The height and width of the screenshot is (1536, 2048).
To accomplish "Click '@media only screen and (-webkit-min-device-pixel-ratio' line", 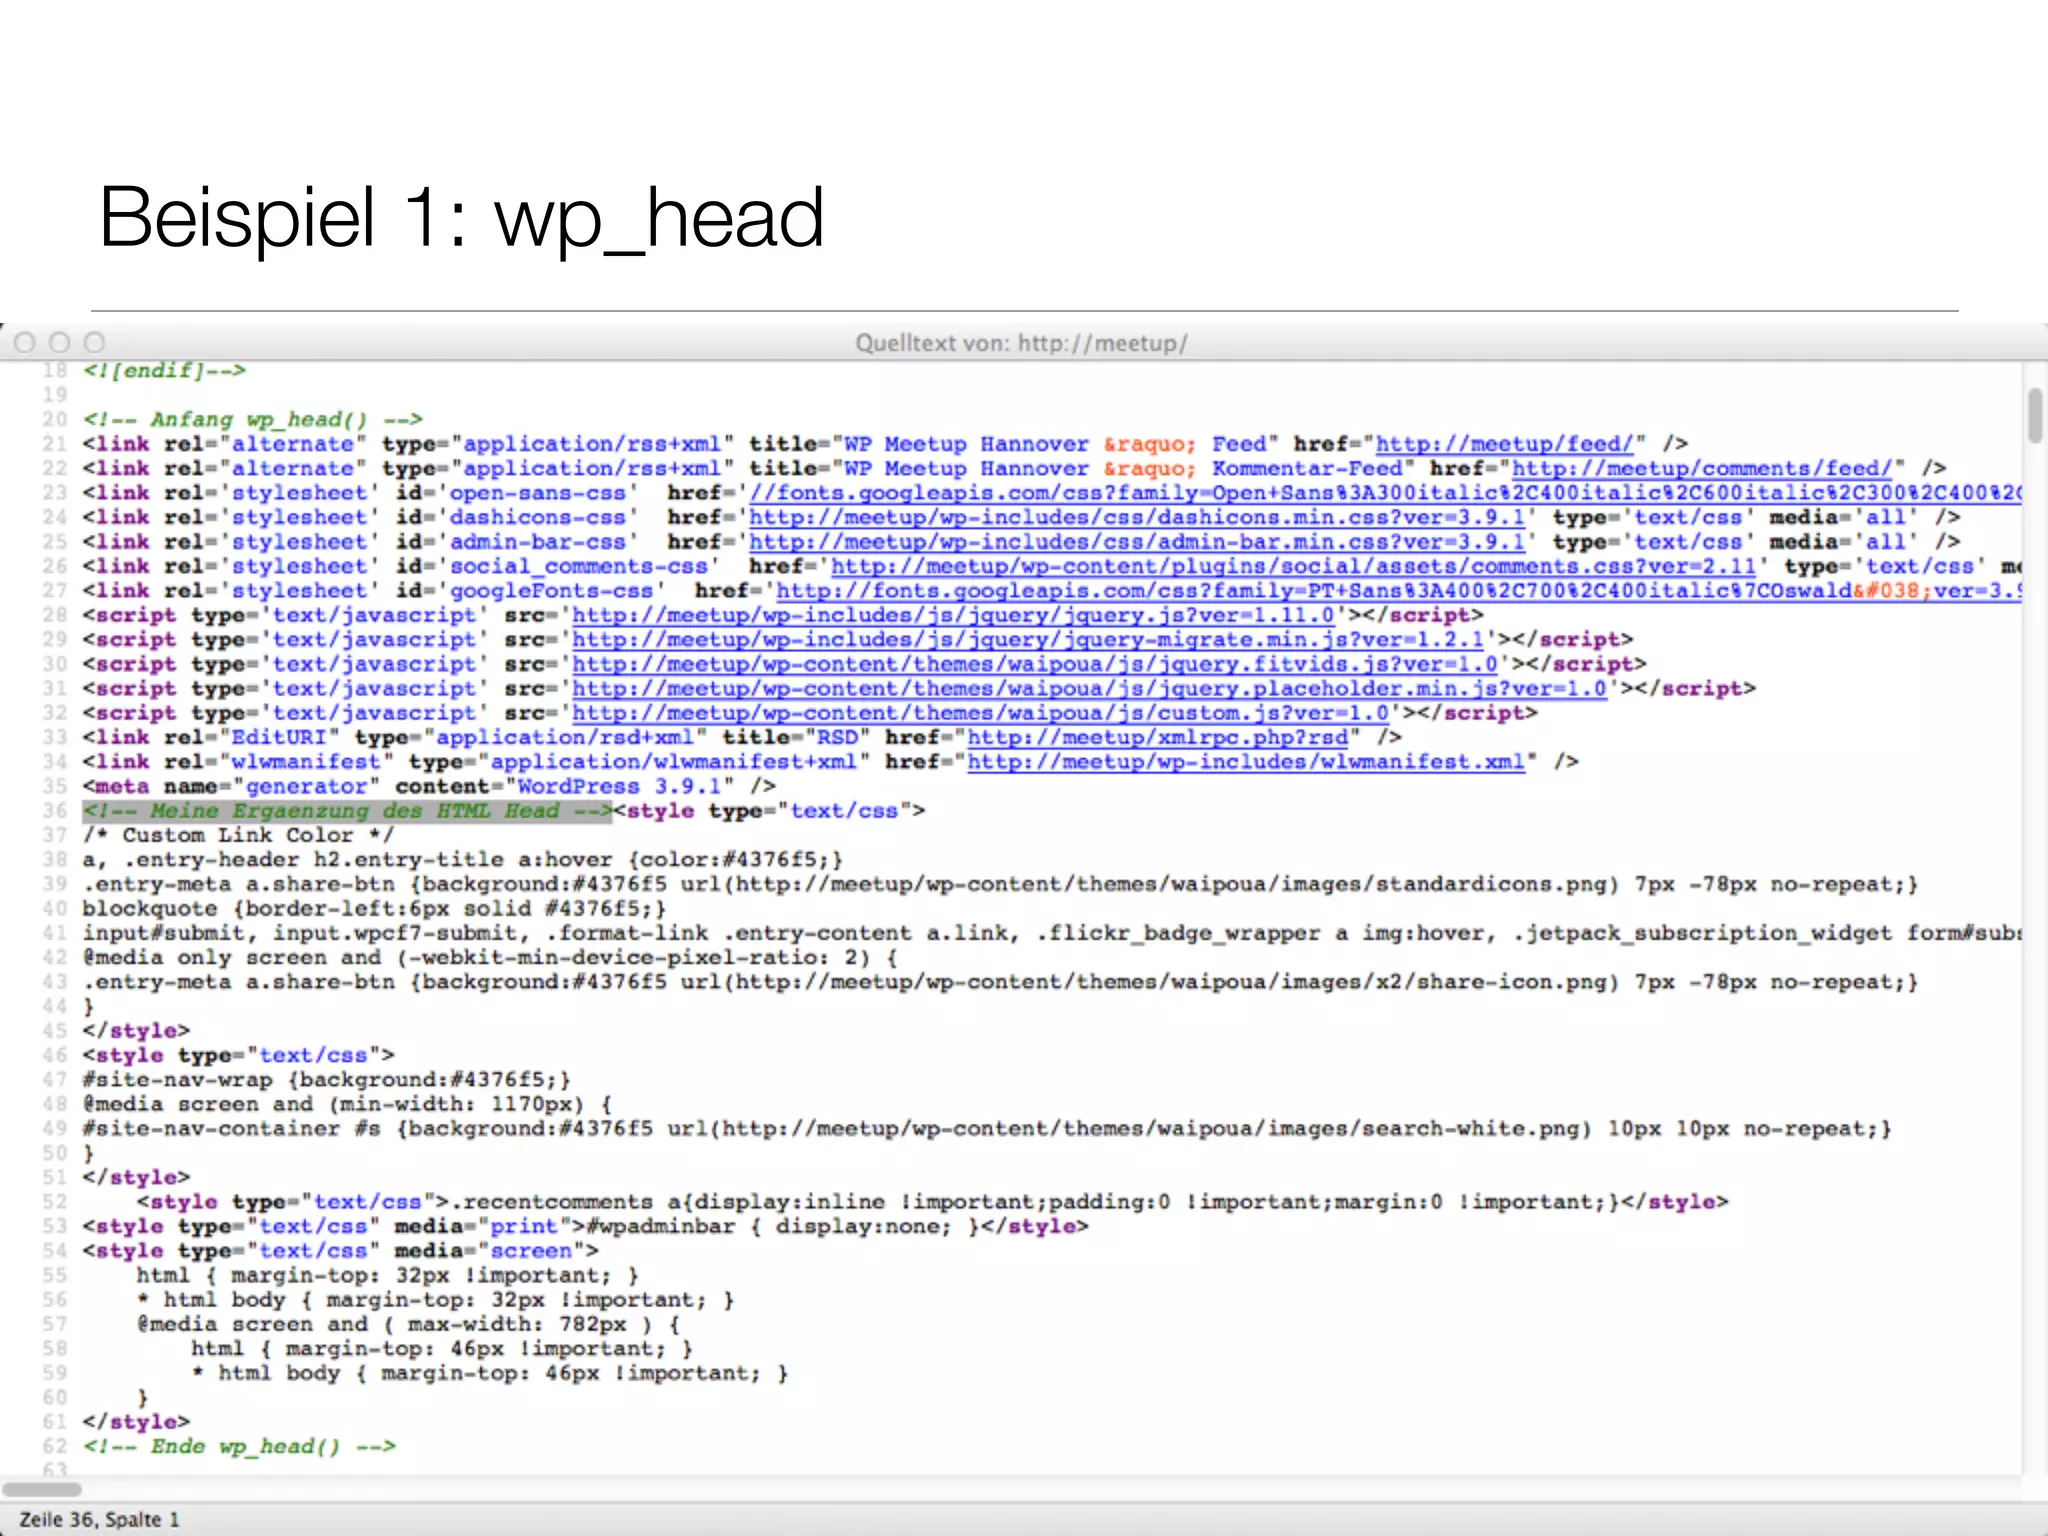I will (x=490, y=957).
